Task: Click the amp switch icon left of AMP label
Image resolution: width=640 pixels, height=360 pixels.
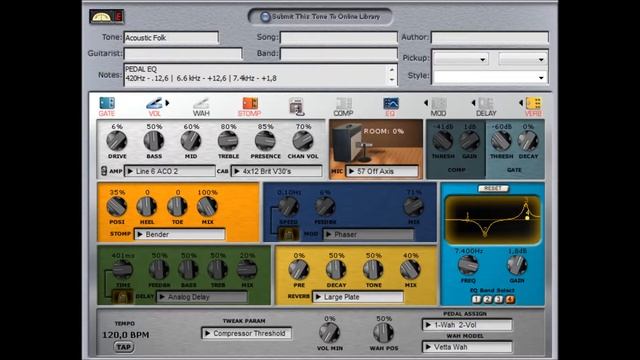Action: point(104,171)
